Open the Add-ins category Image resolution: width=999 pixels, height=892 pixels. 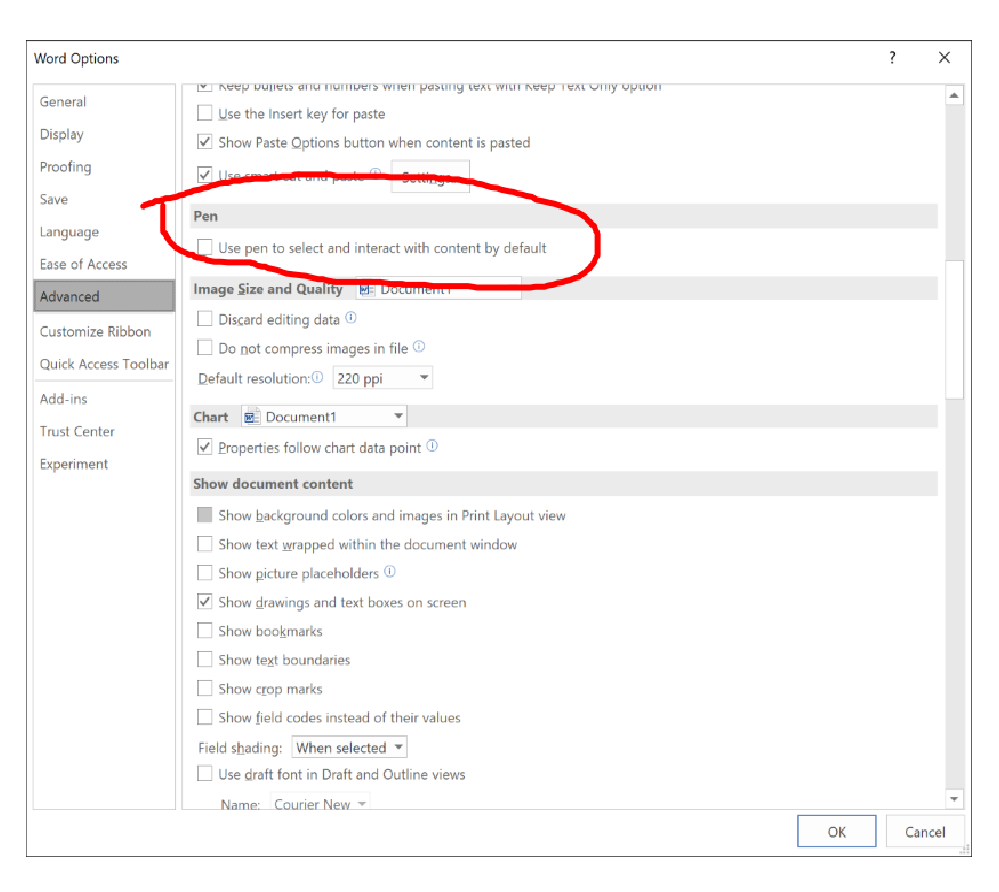104,399
